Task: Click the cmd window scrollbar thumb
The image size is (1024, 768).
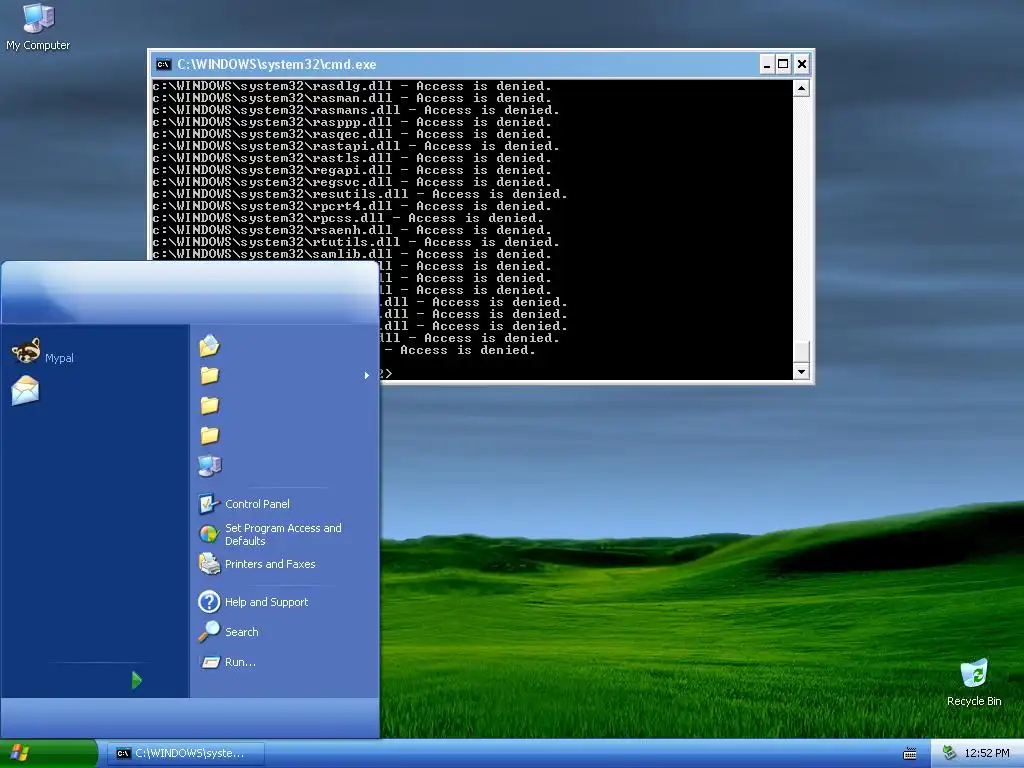Action: point(801,351)
